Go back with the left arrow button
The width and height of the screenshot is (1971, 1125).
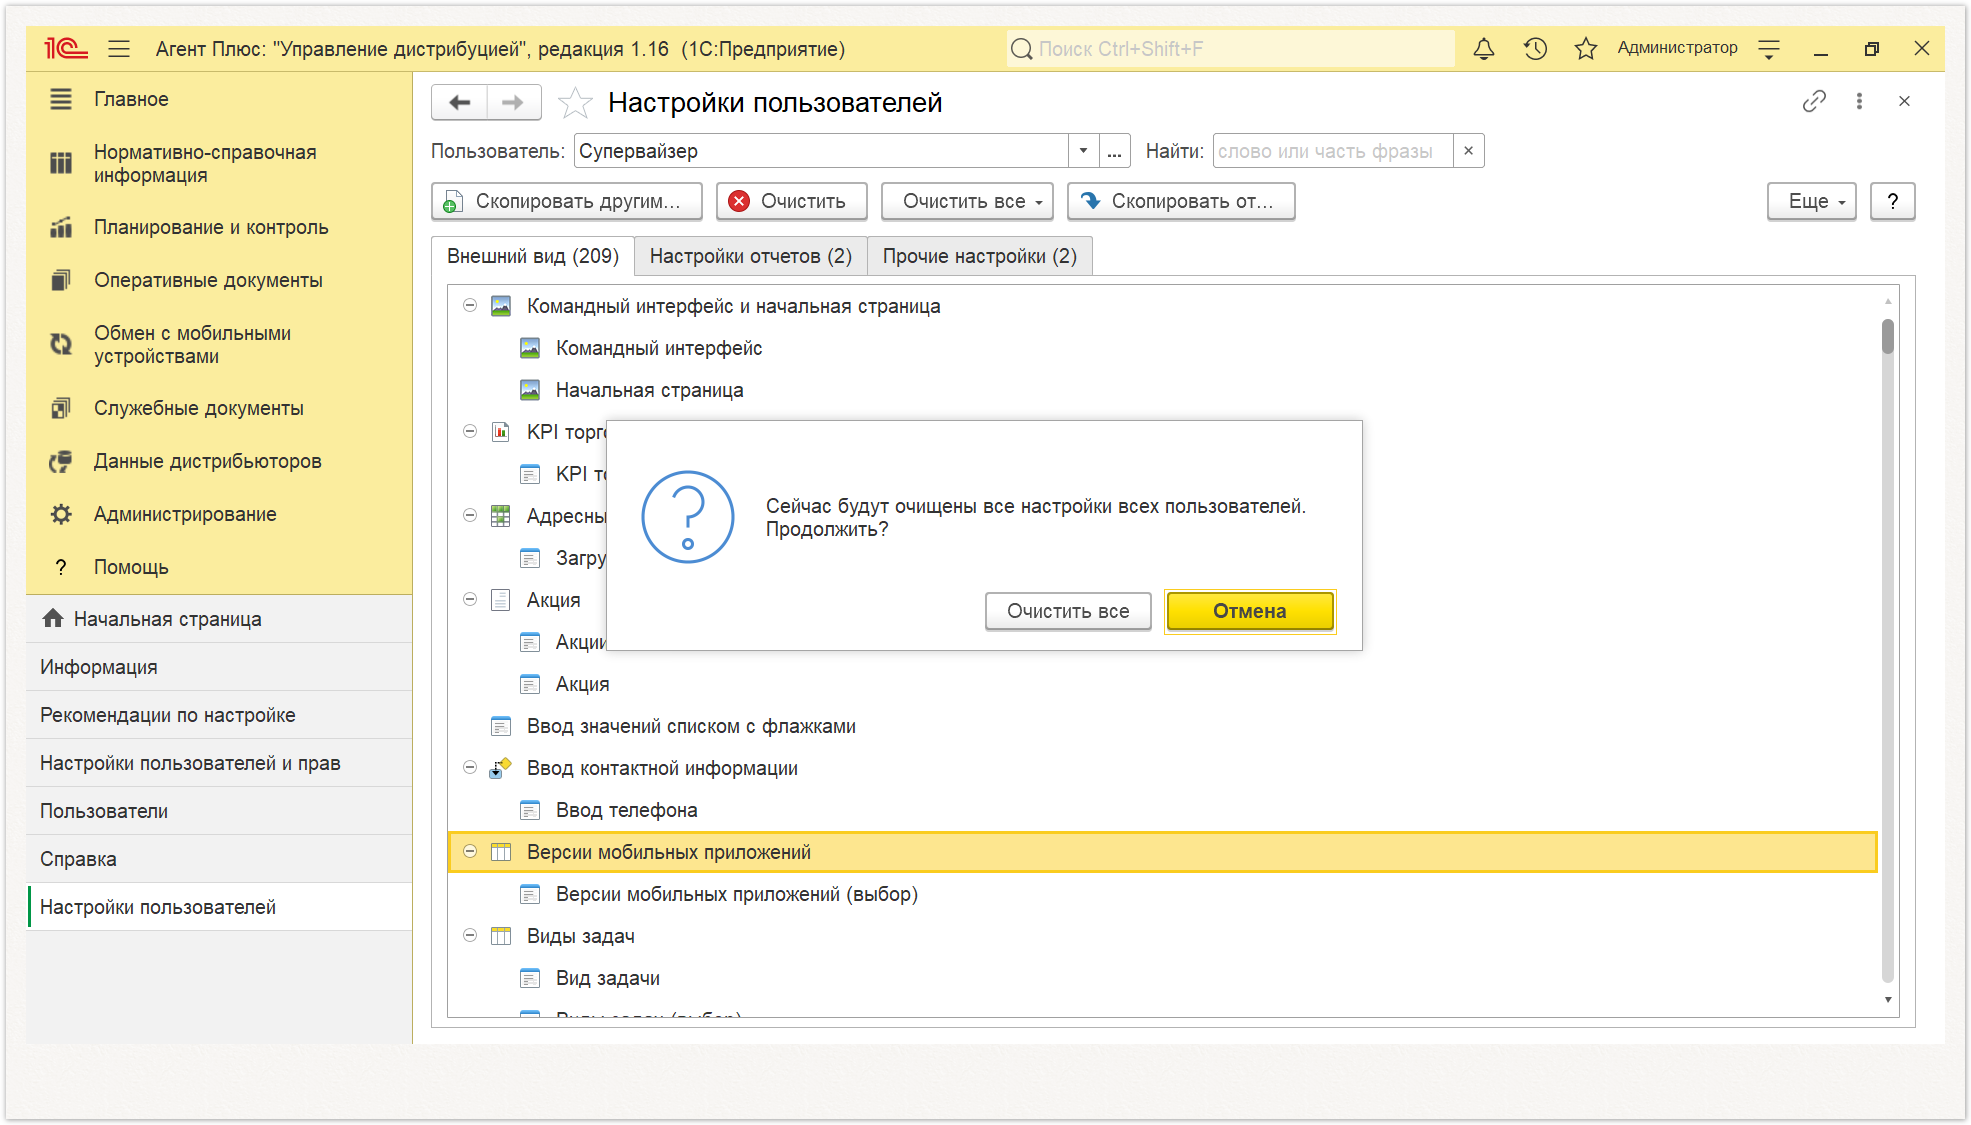click(459, 102)
